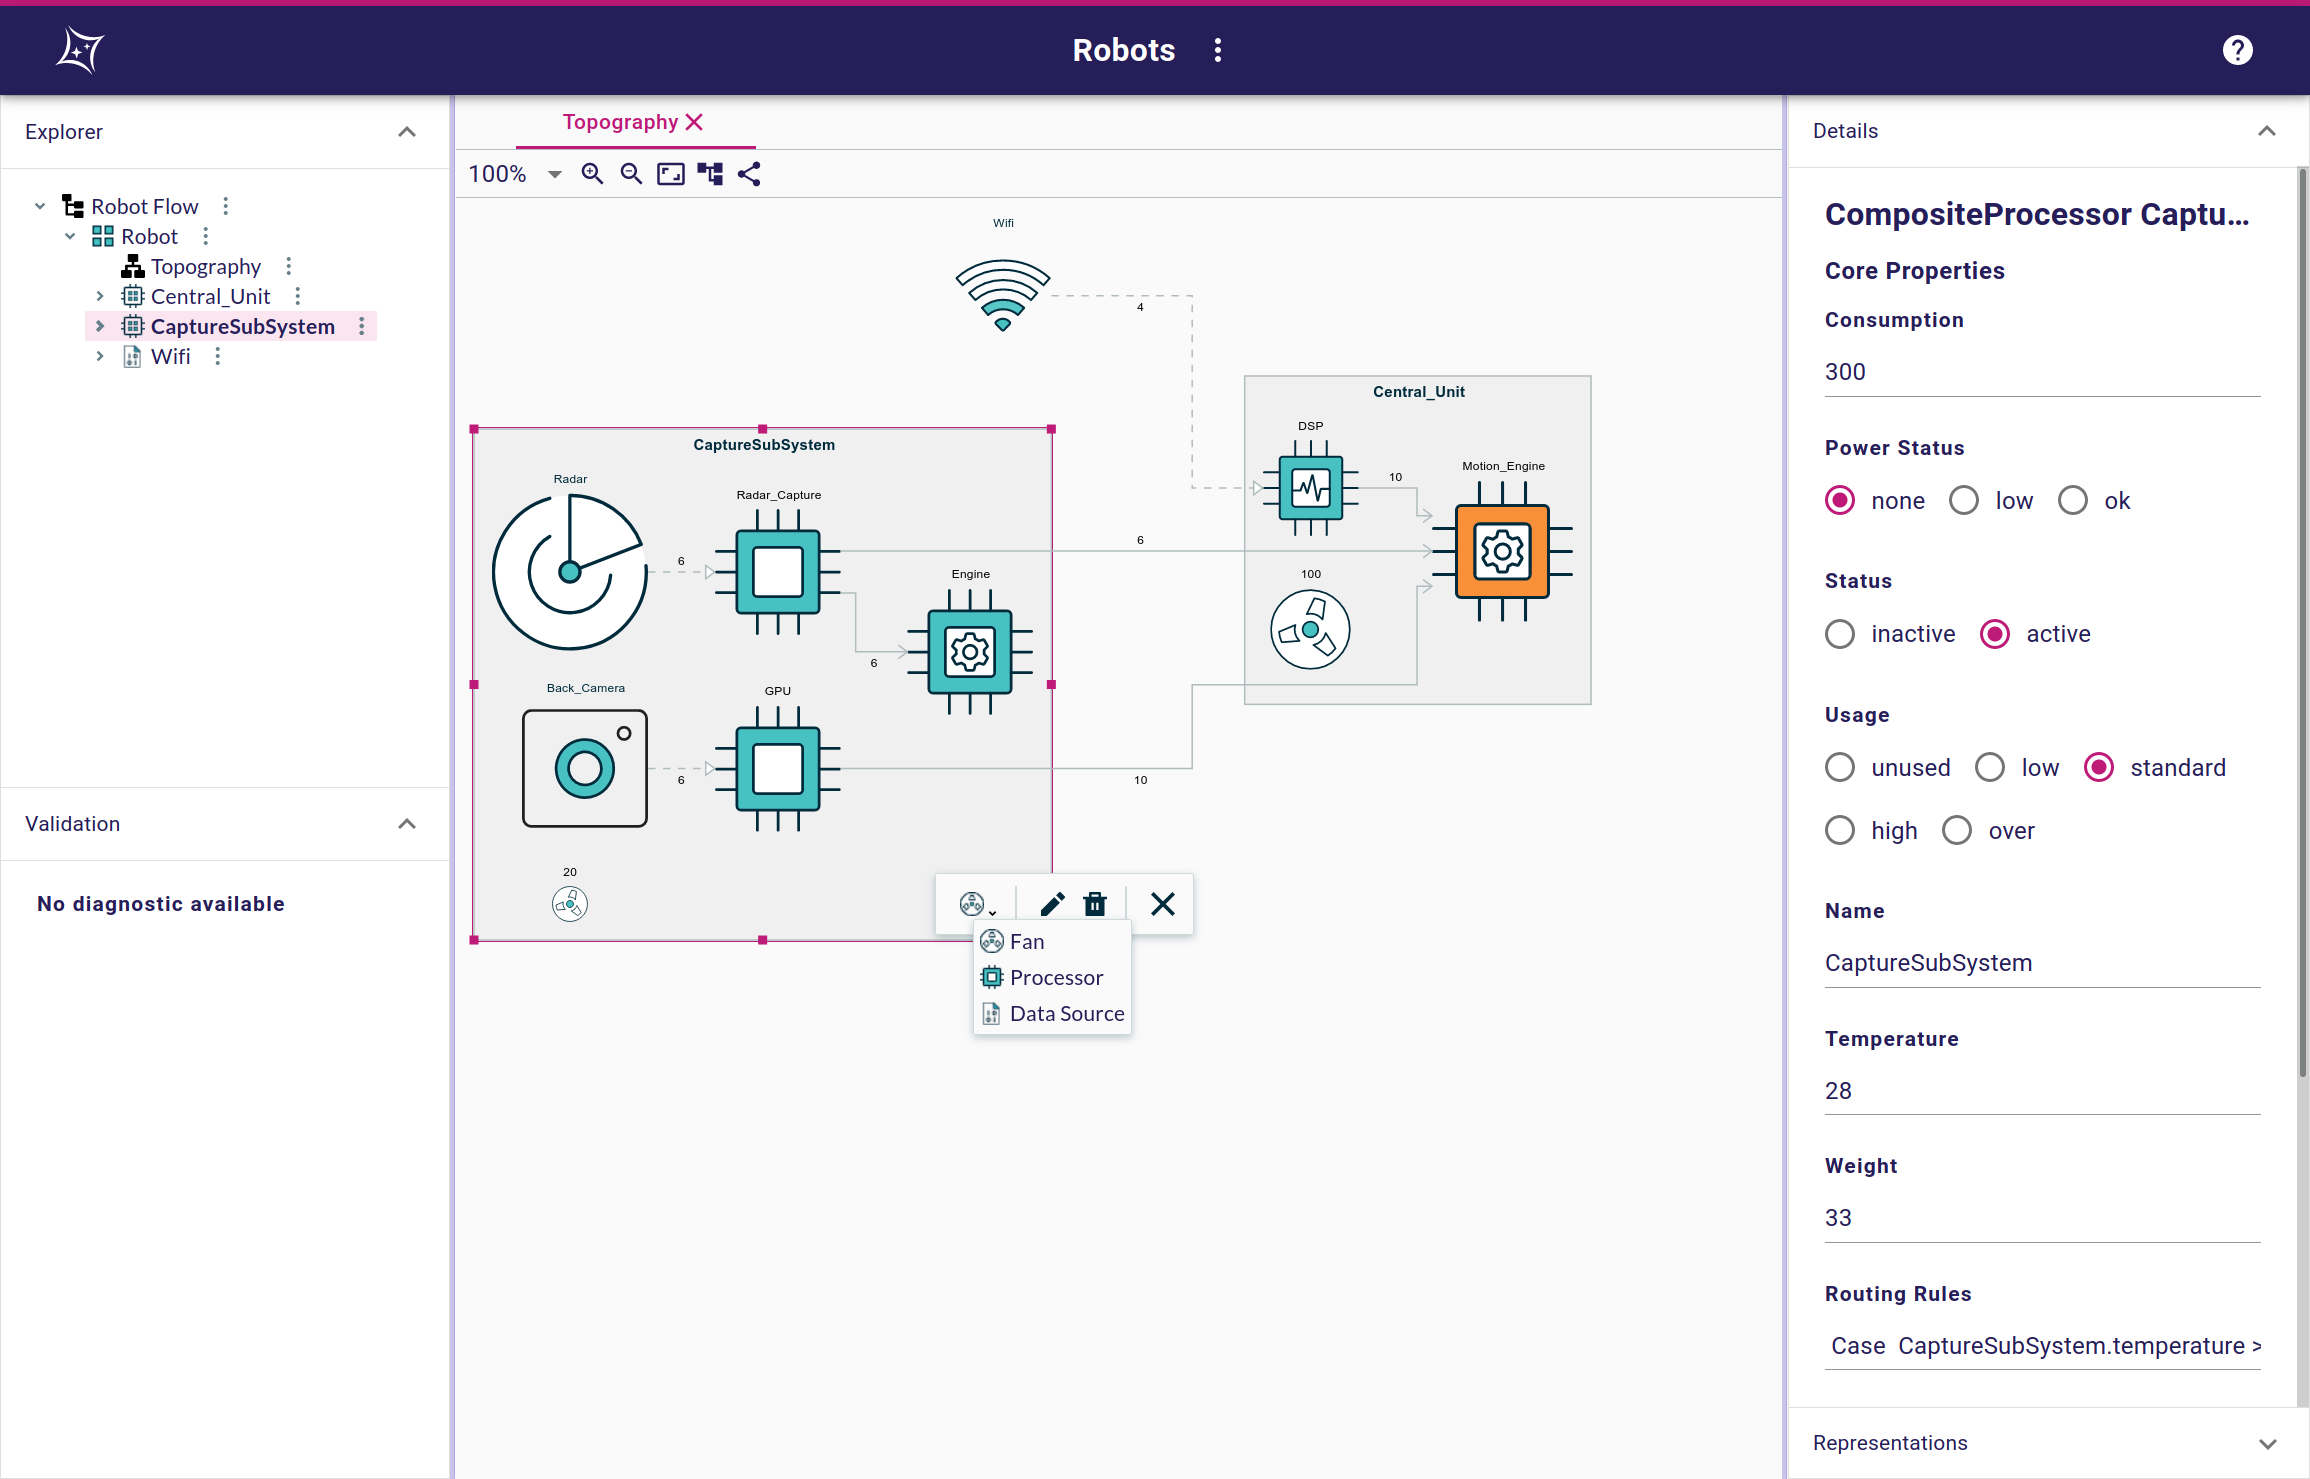The height and width of the screenshot is (1479, 2310).
Task: Click the fit to screen icon
Action: point(670,174)
